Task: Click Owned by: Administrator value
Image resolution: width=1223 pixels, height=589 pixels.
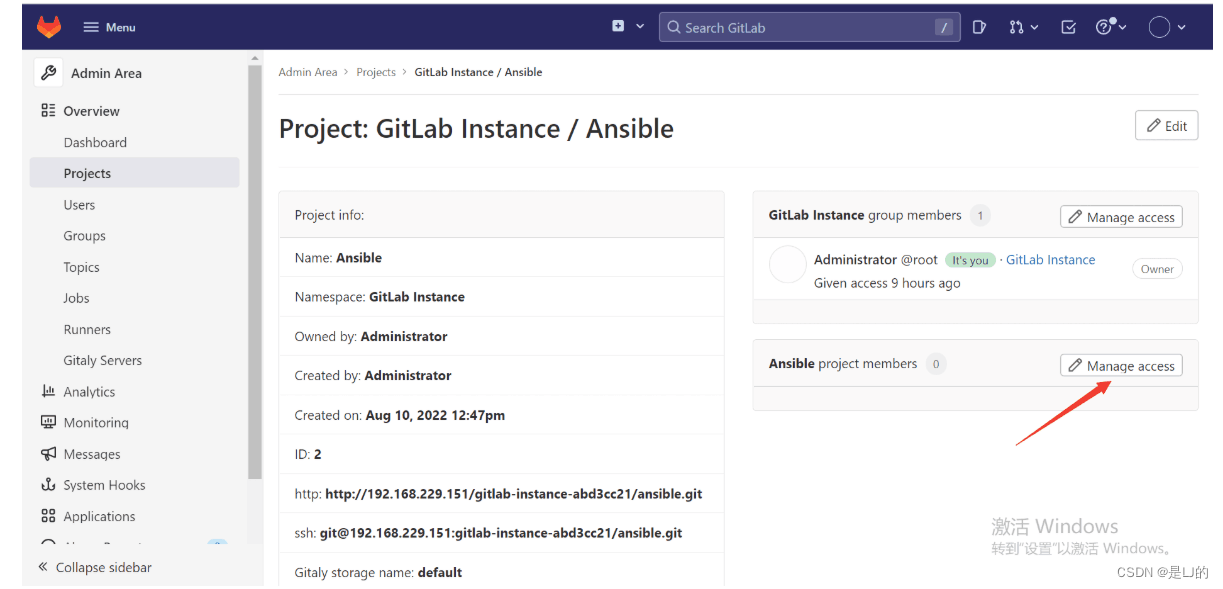Action: 404,336
